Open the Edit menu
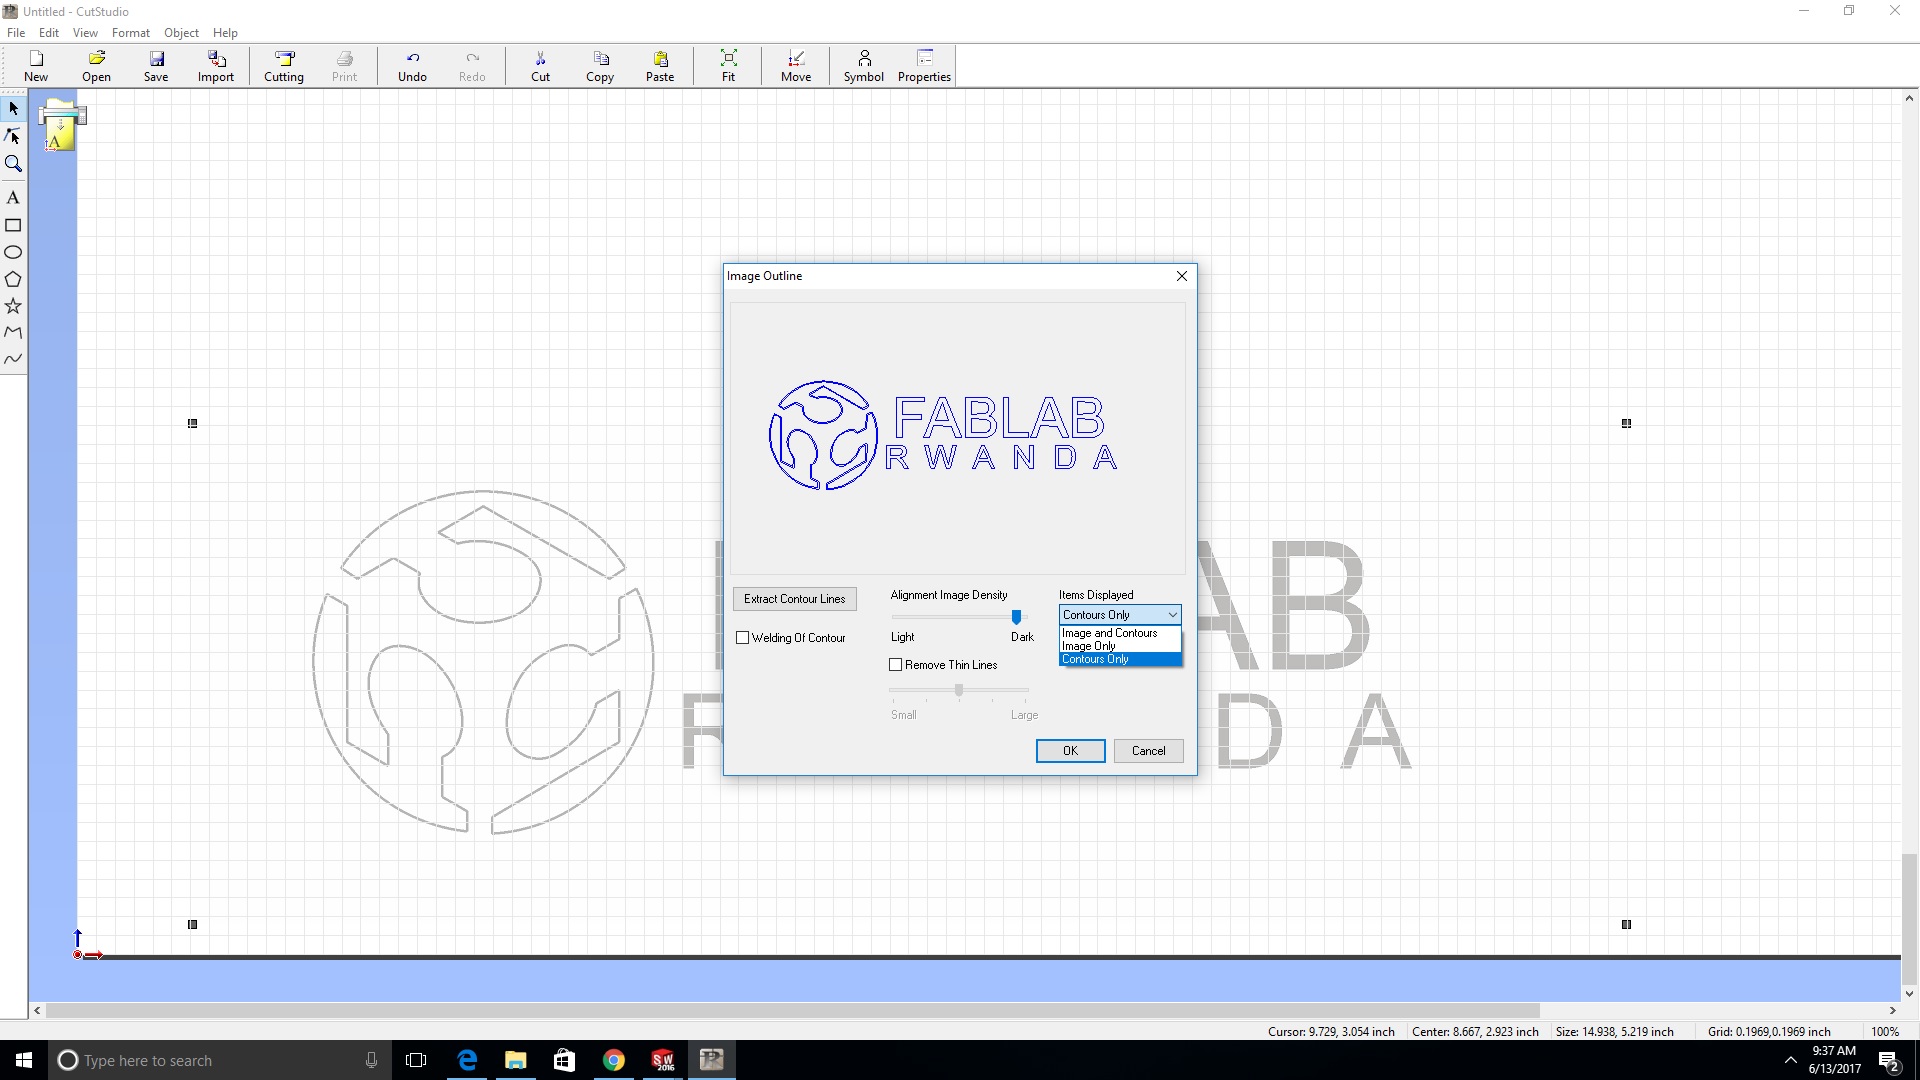Viewport: 1920px width, 1080px height. (49, 32)
